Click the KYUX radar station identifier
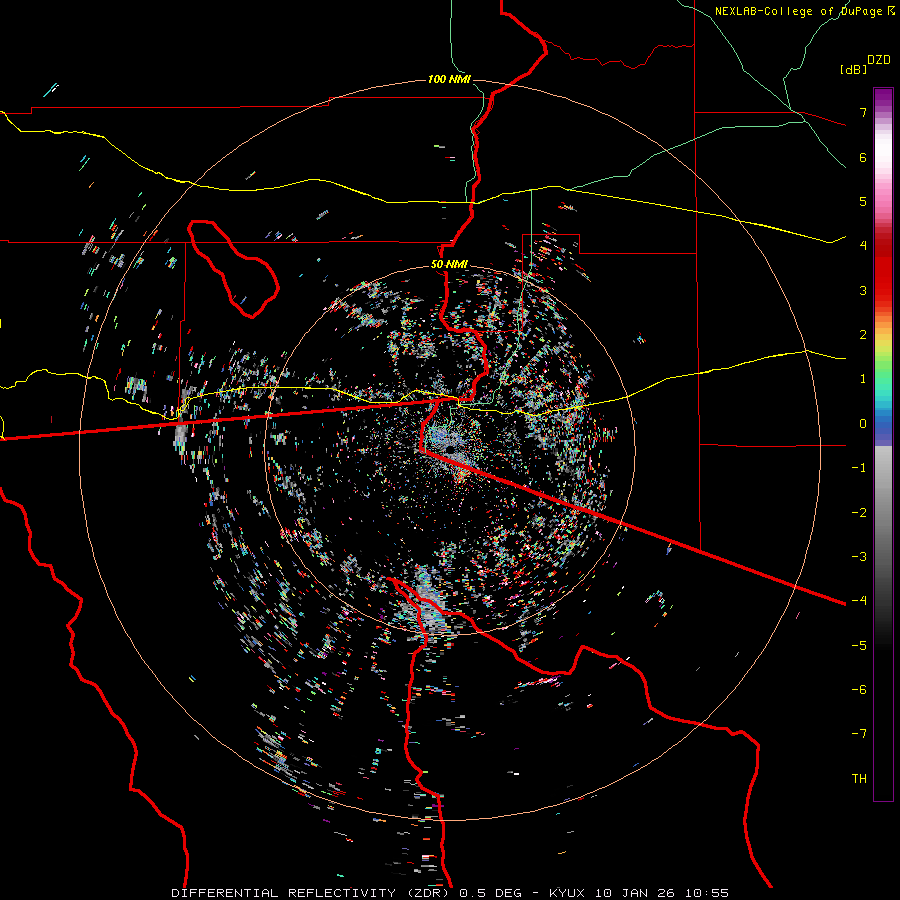The height and width of the screenshot is (900, 900). pyautogui.click(x=567, y=893)
